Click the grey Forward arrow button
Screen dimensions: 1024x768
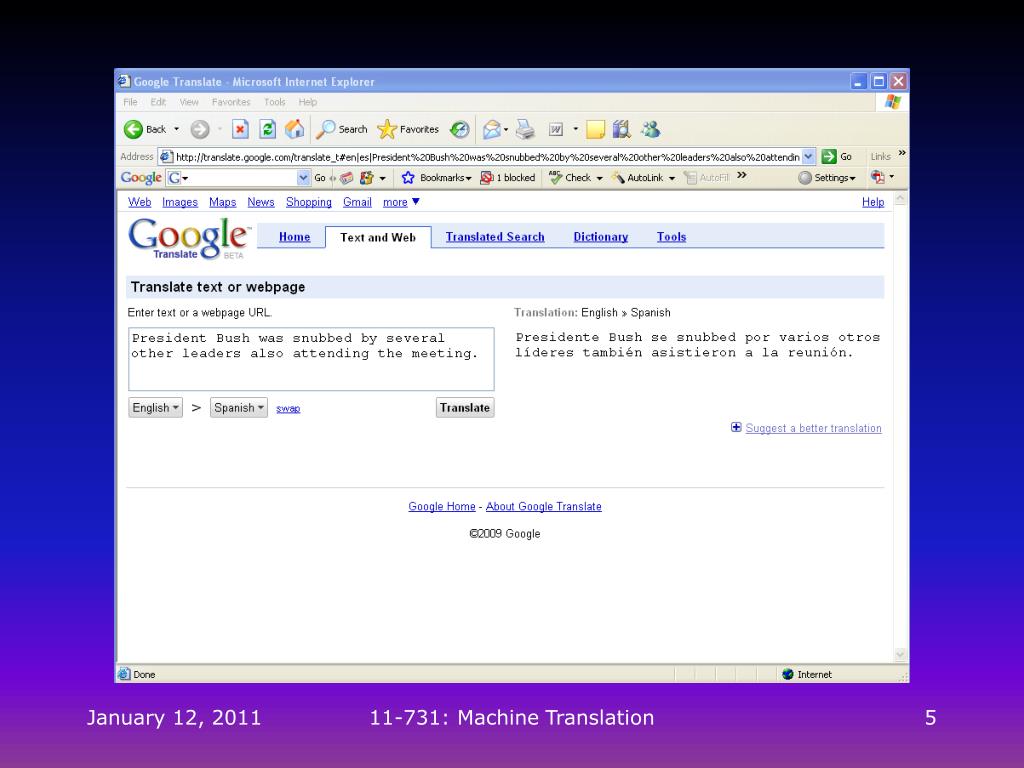[200, 129]
